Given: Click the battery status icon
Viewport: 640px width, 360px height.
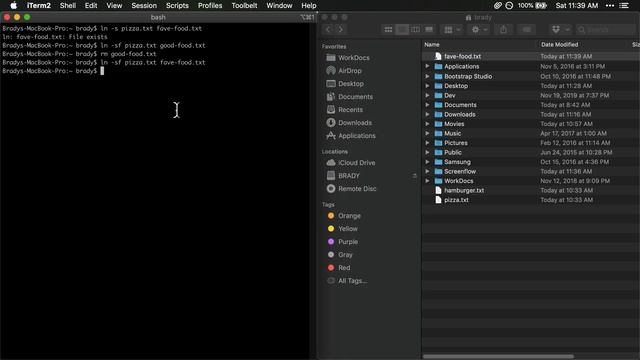Looking at the screenshot, I should click(541, 6).
